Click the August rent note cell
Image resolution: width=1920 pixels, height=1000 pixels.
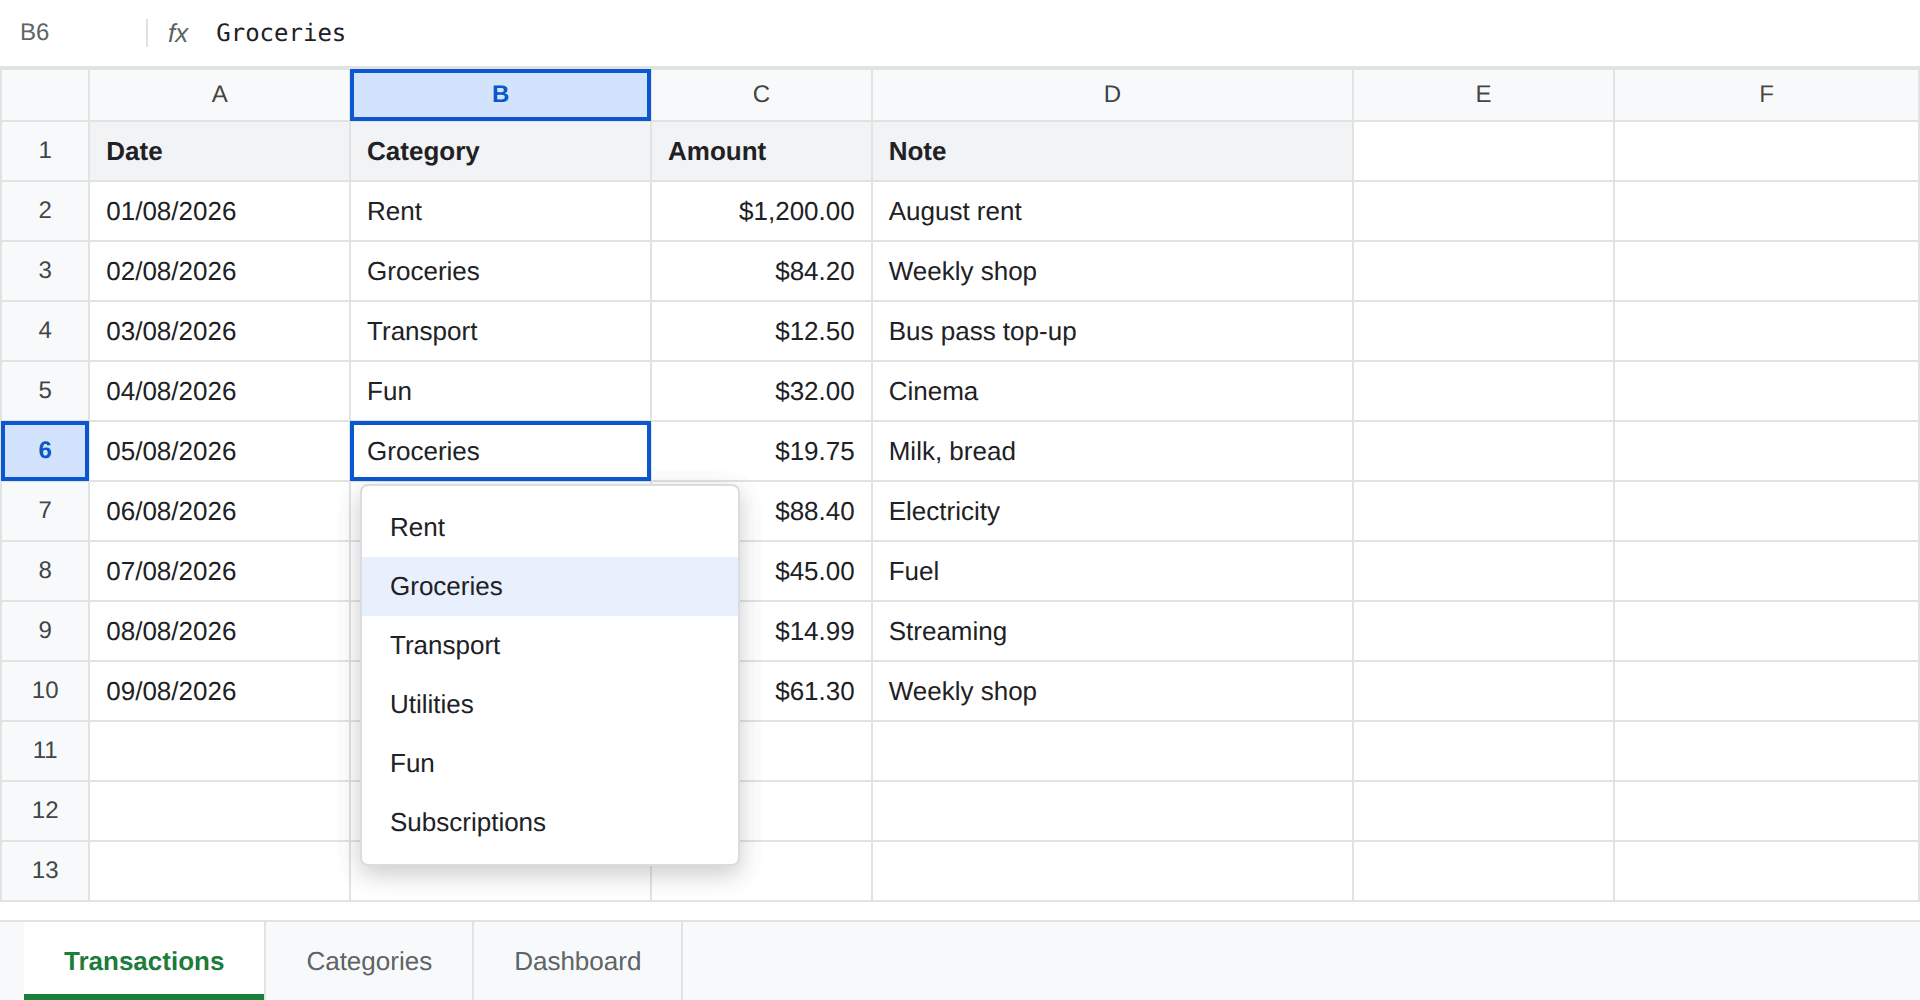pos(1112,211)
